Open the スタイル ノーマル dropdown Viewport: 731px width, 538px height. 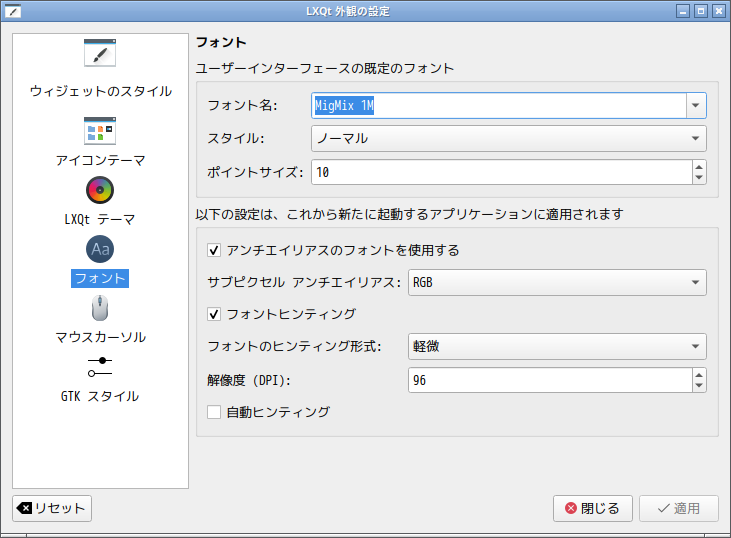click(x=509, y=138)
